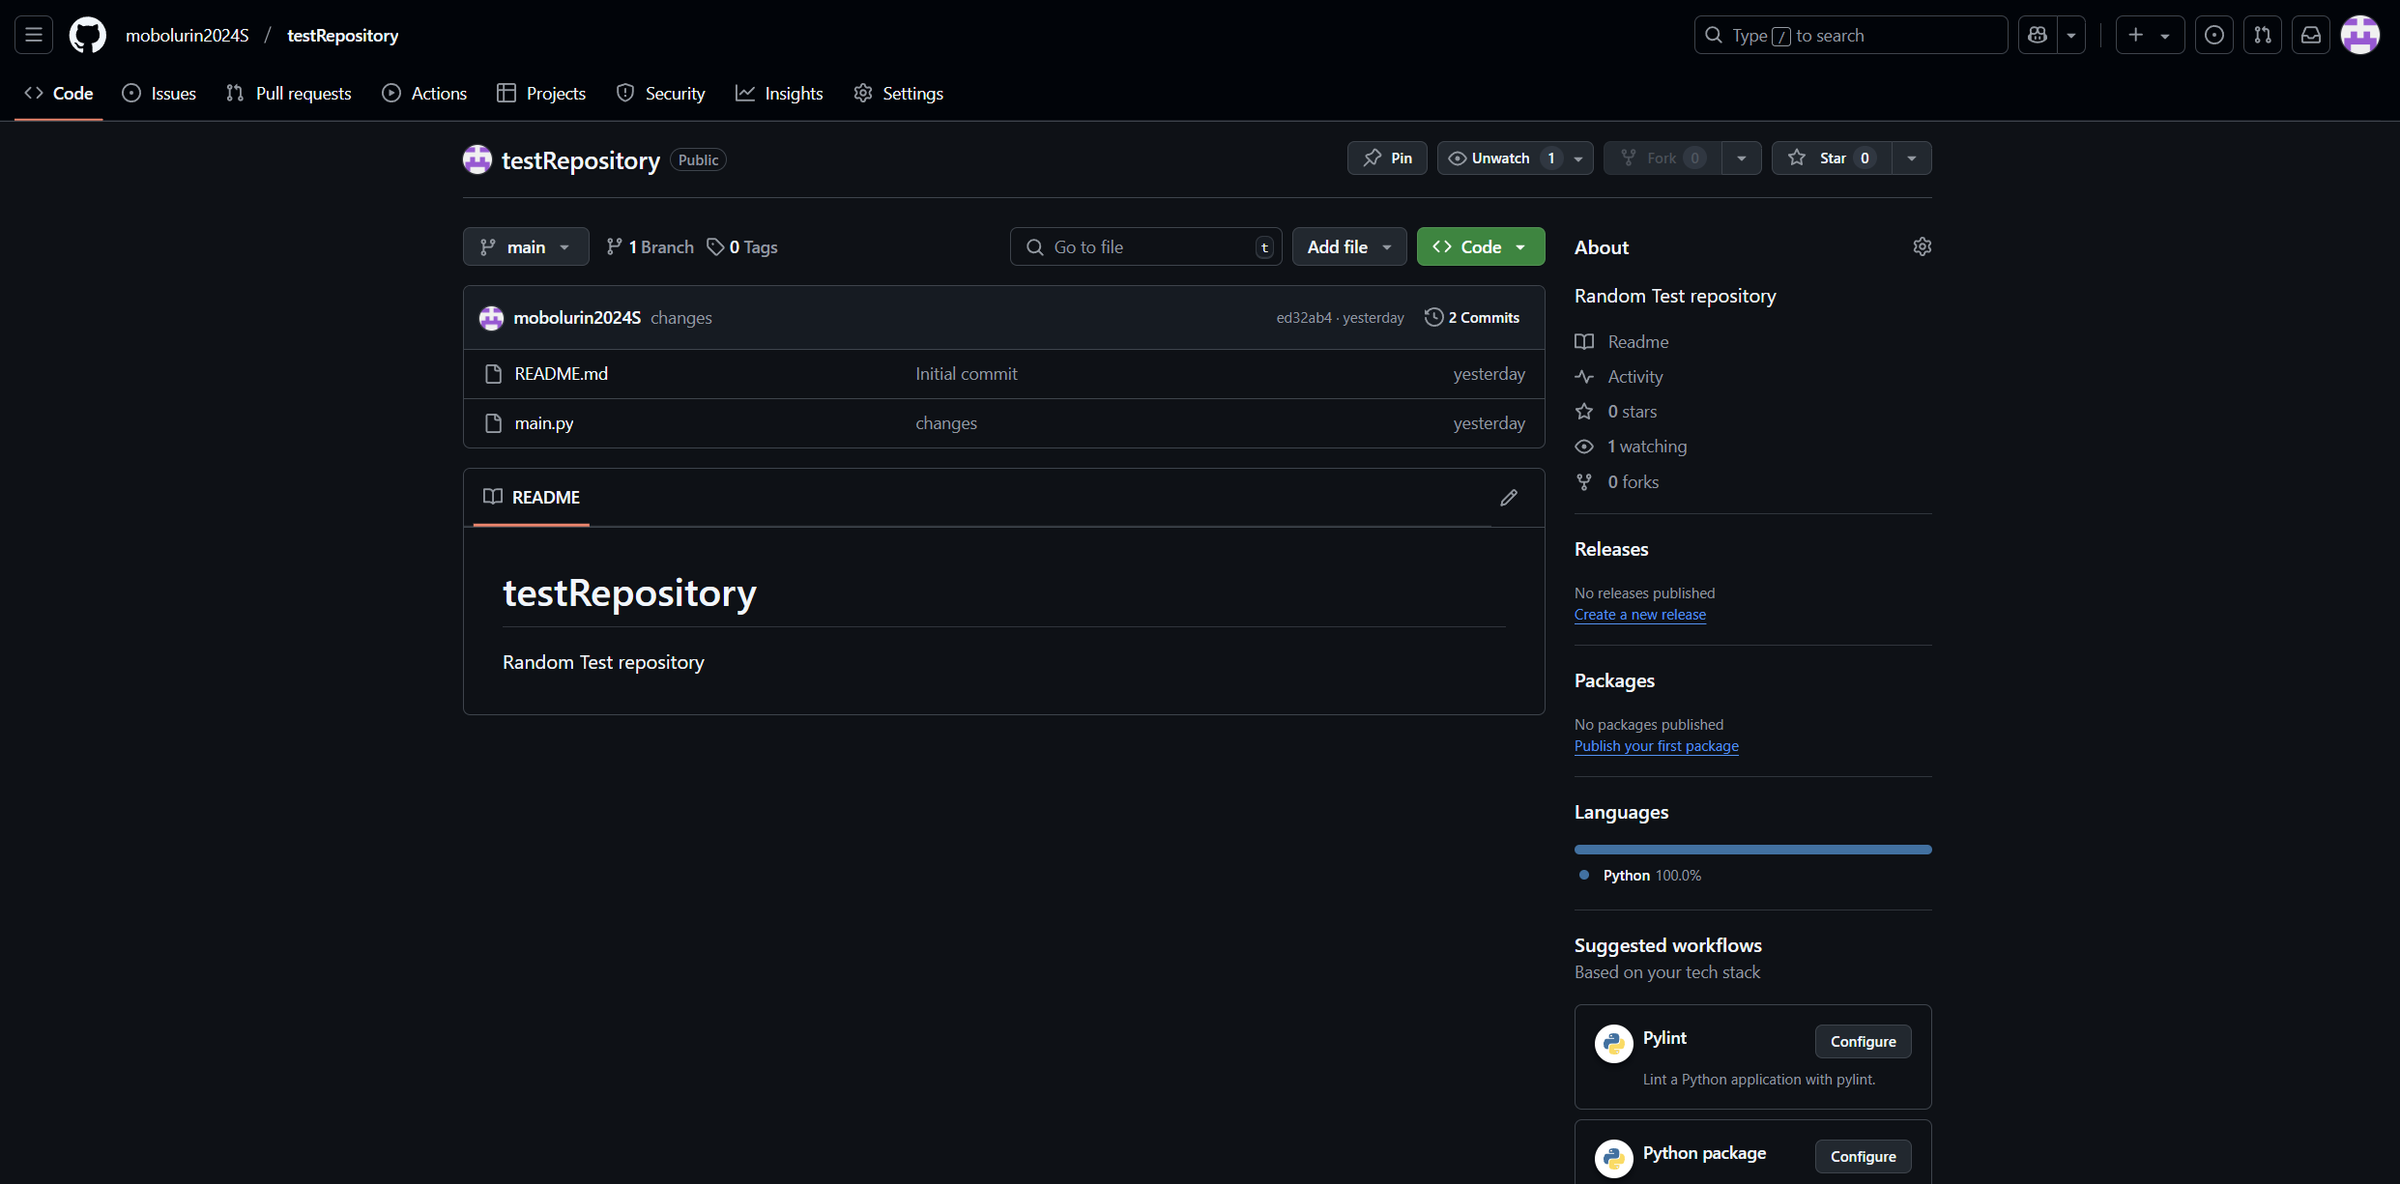Screen dimensions: 2400x1184
Task: Open pull requests from the top-right icon
Action: (2263, 34)
